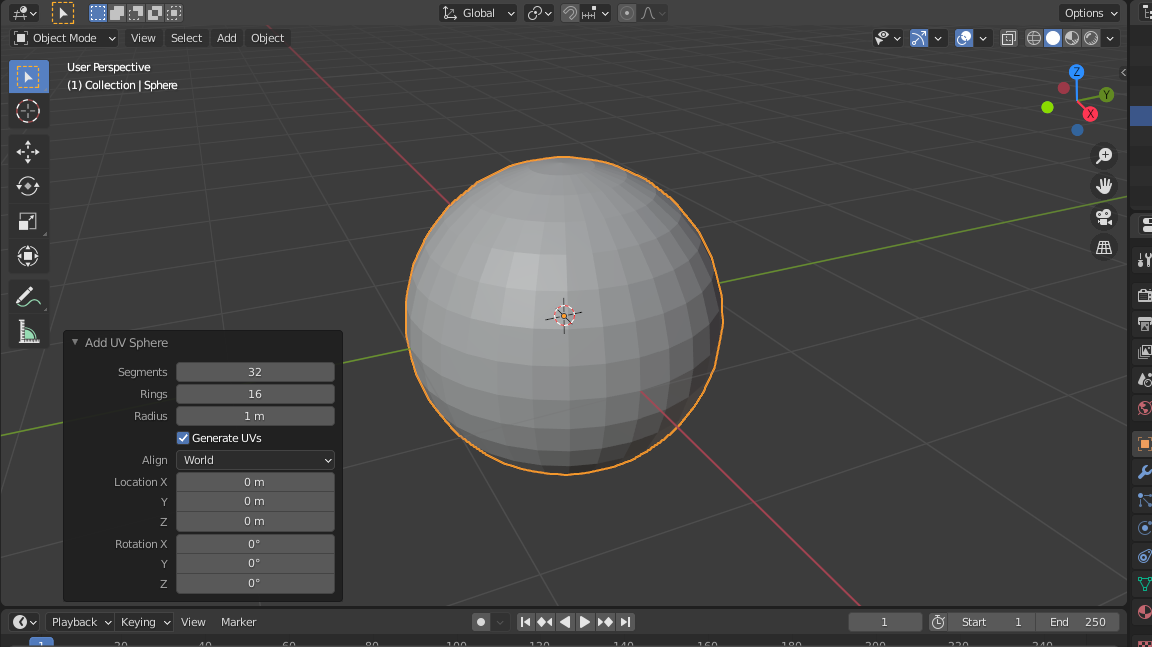The height and width of the screenshot is (647, 1152).
Task: Toggle X-ray mode
Action: point(1009,38)
